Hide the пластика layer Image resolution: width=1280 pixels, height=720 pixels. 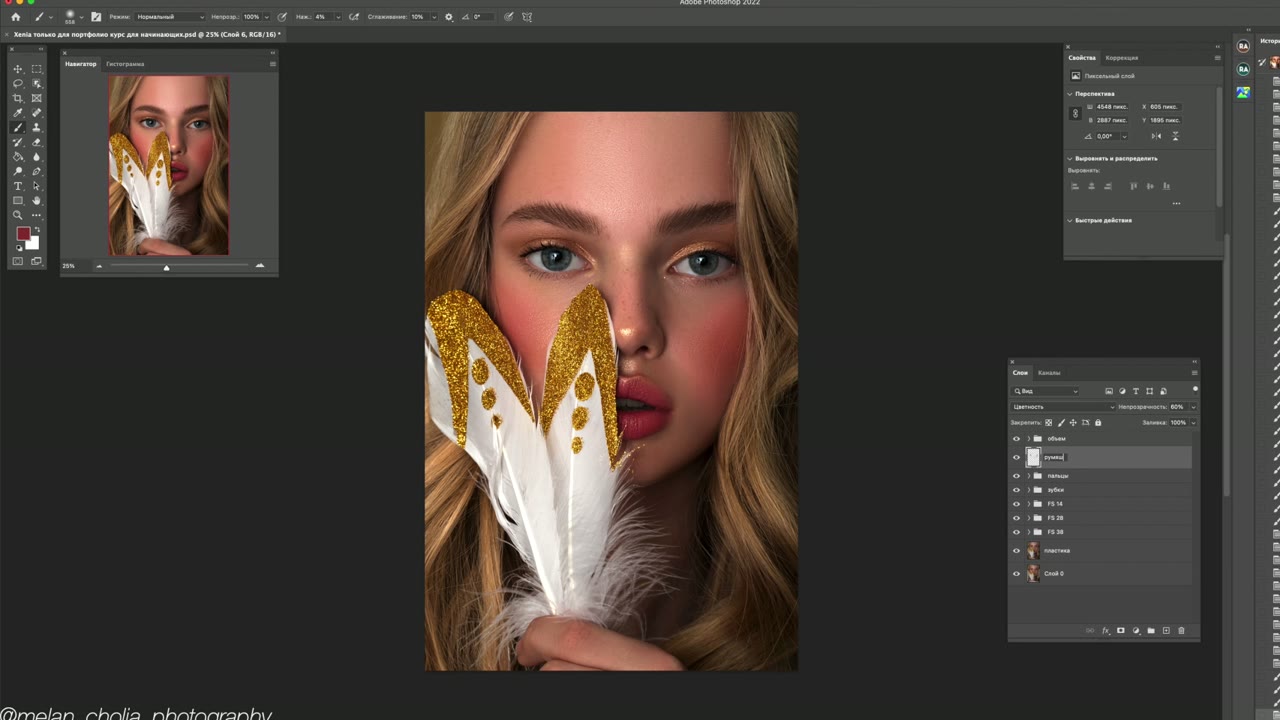(x=1017, y=551)
